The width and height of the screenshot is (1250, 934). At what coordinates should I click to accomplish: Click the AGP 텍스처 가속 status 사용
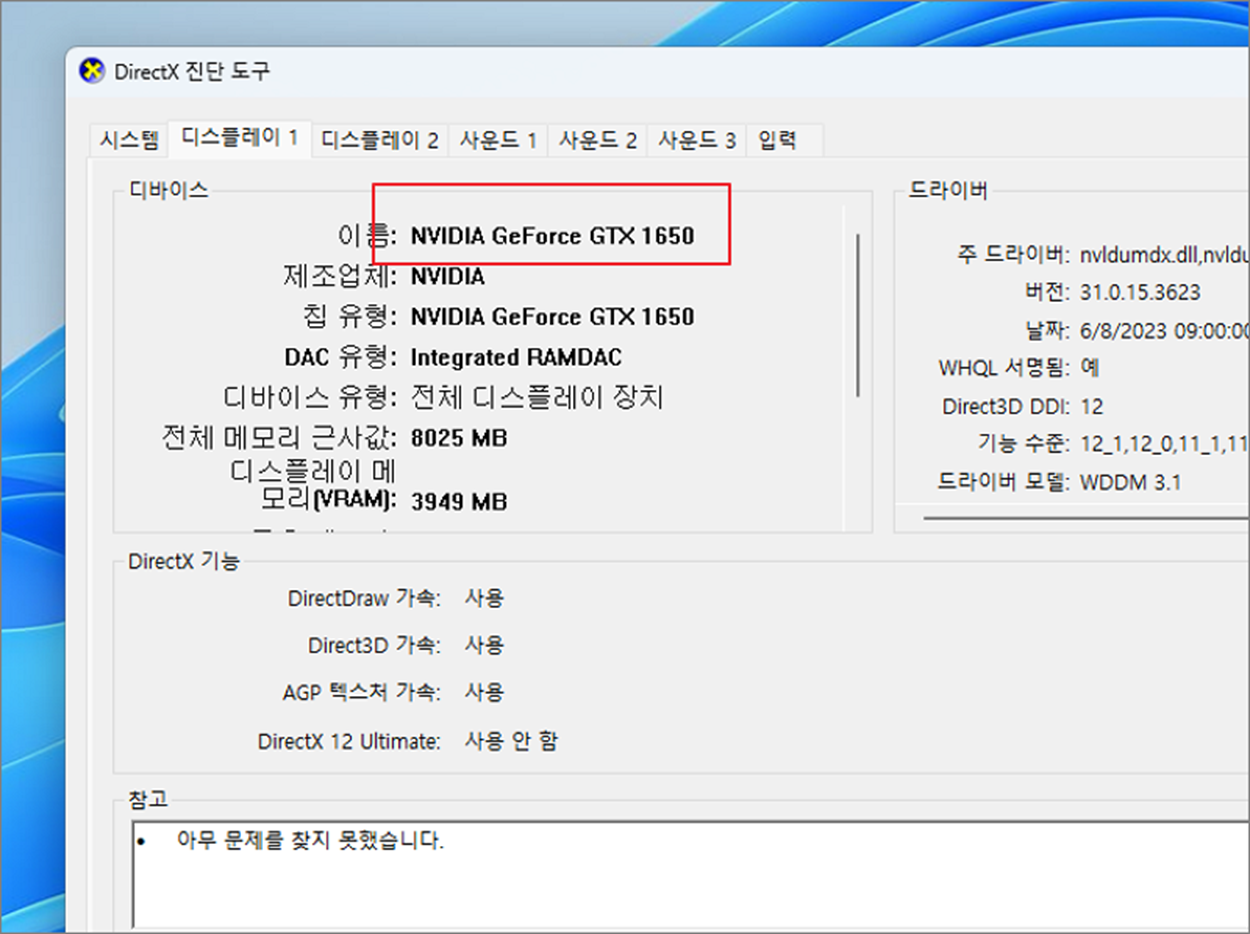484,692
